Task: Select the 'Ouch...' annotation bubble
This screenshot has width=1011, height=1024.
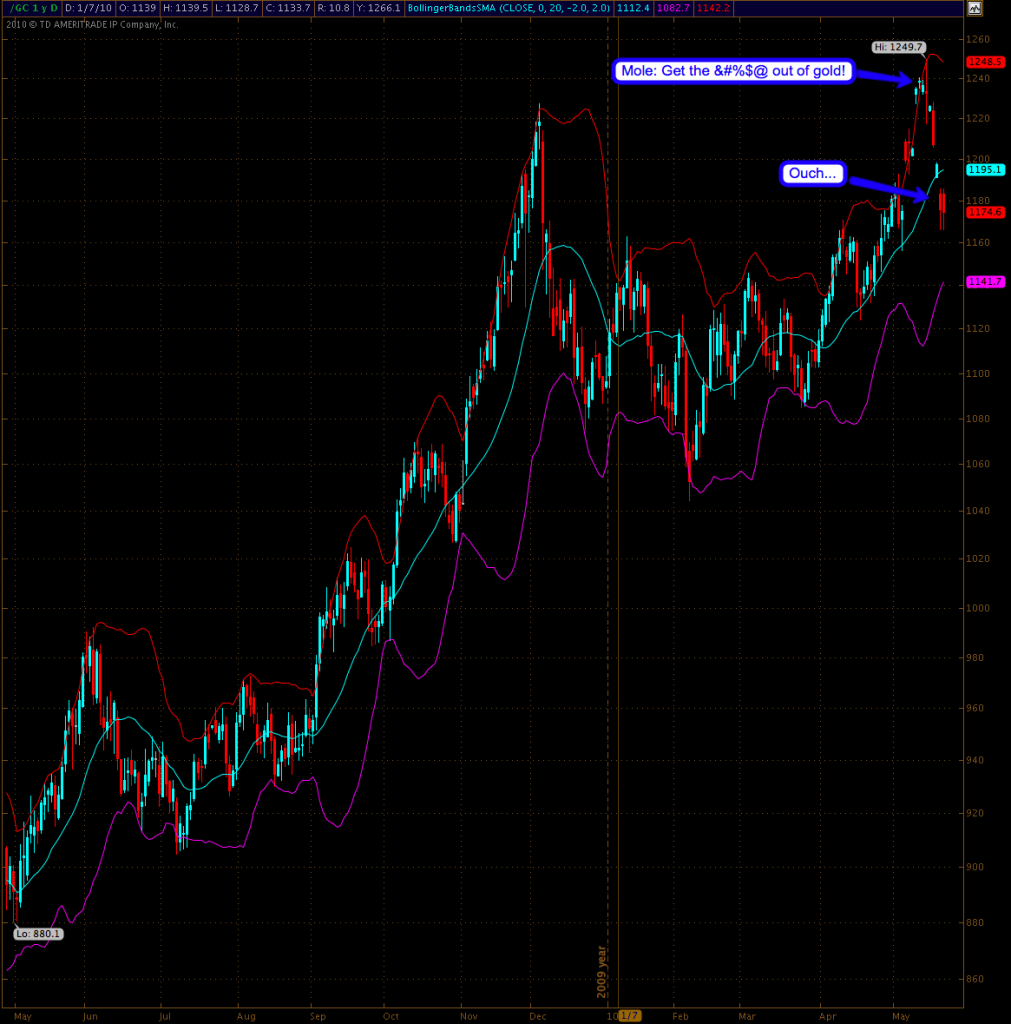Action: coord(812,174)
